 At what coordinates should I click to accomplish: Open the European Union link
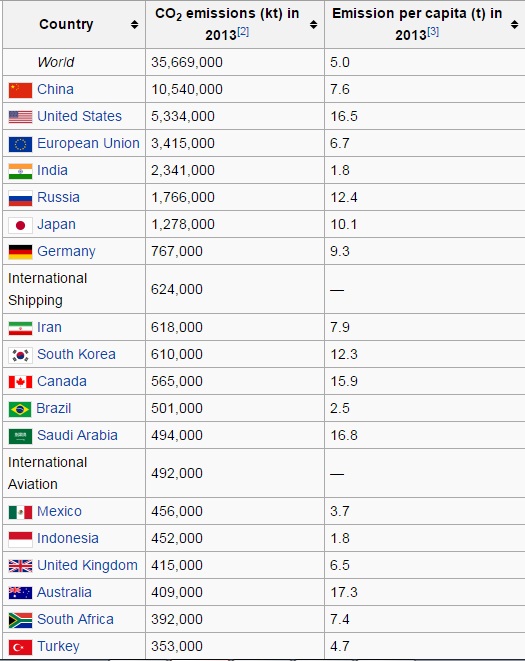88,143
